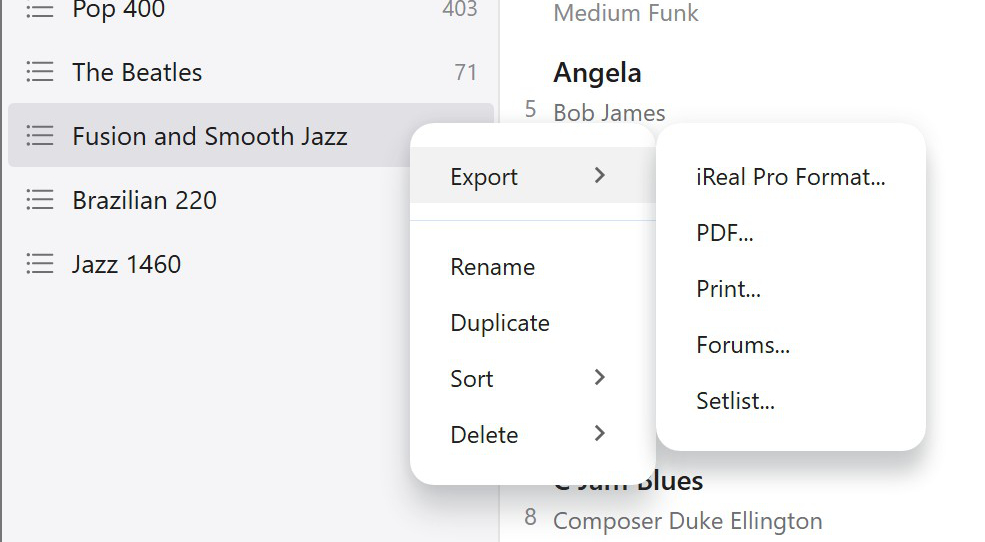Click the Fusion and Smooth Jazz list icon
Screen dimensions: 985x542
coord(39,136)
